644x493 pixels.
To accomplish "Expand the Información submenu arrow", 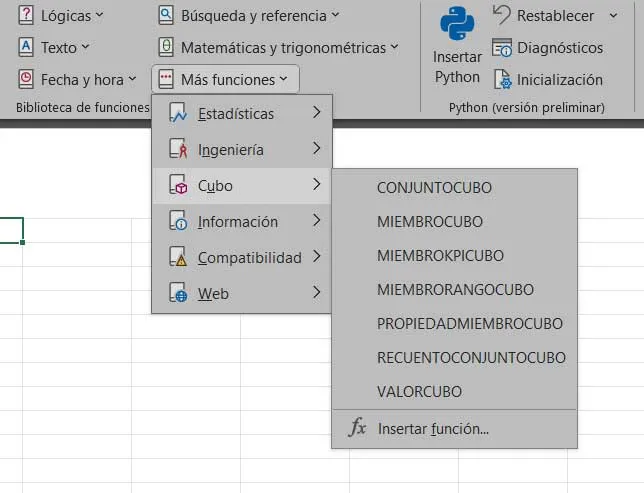I will (x=316, y=220).
